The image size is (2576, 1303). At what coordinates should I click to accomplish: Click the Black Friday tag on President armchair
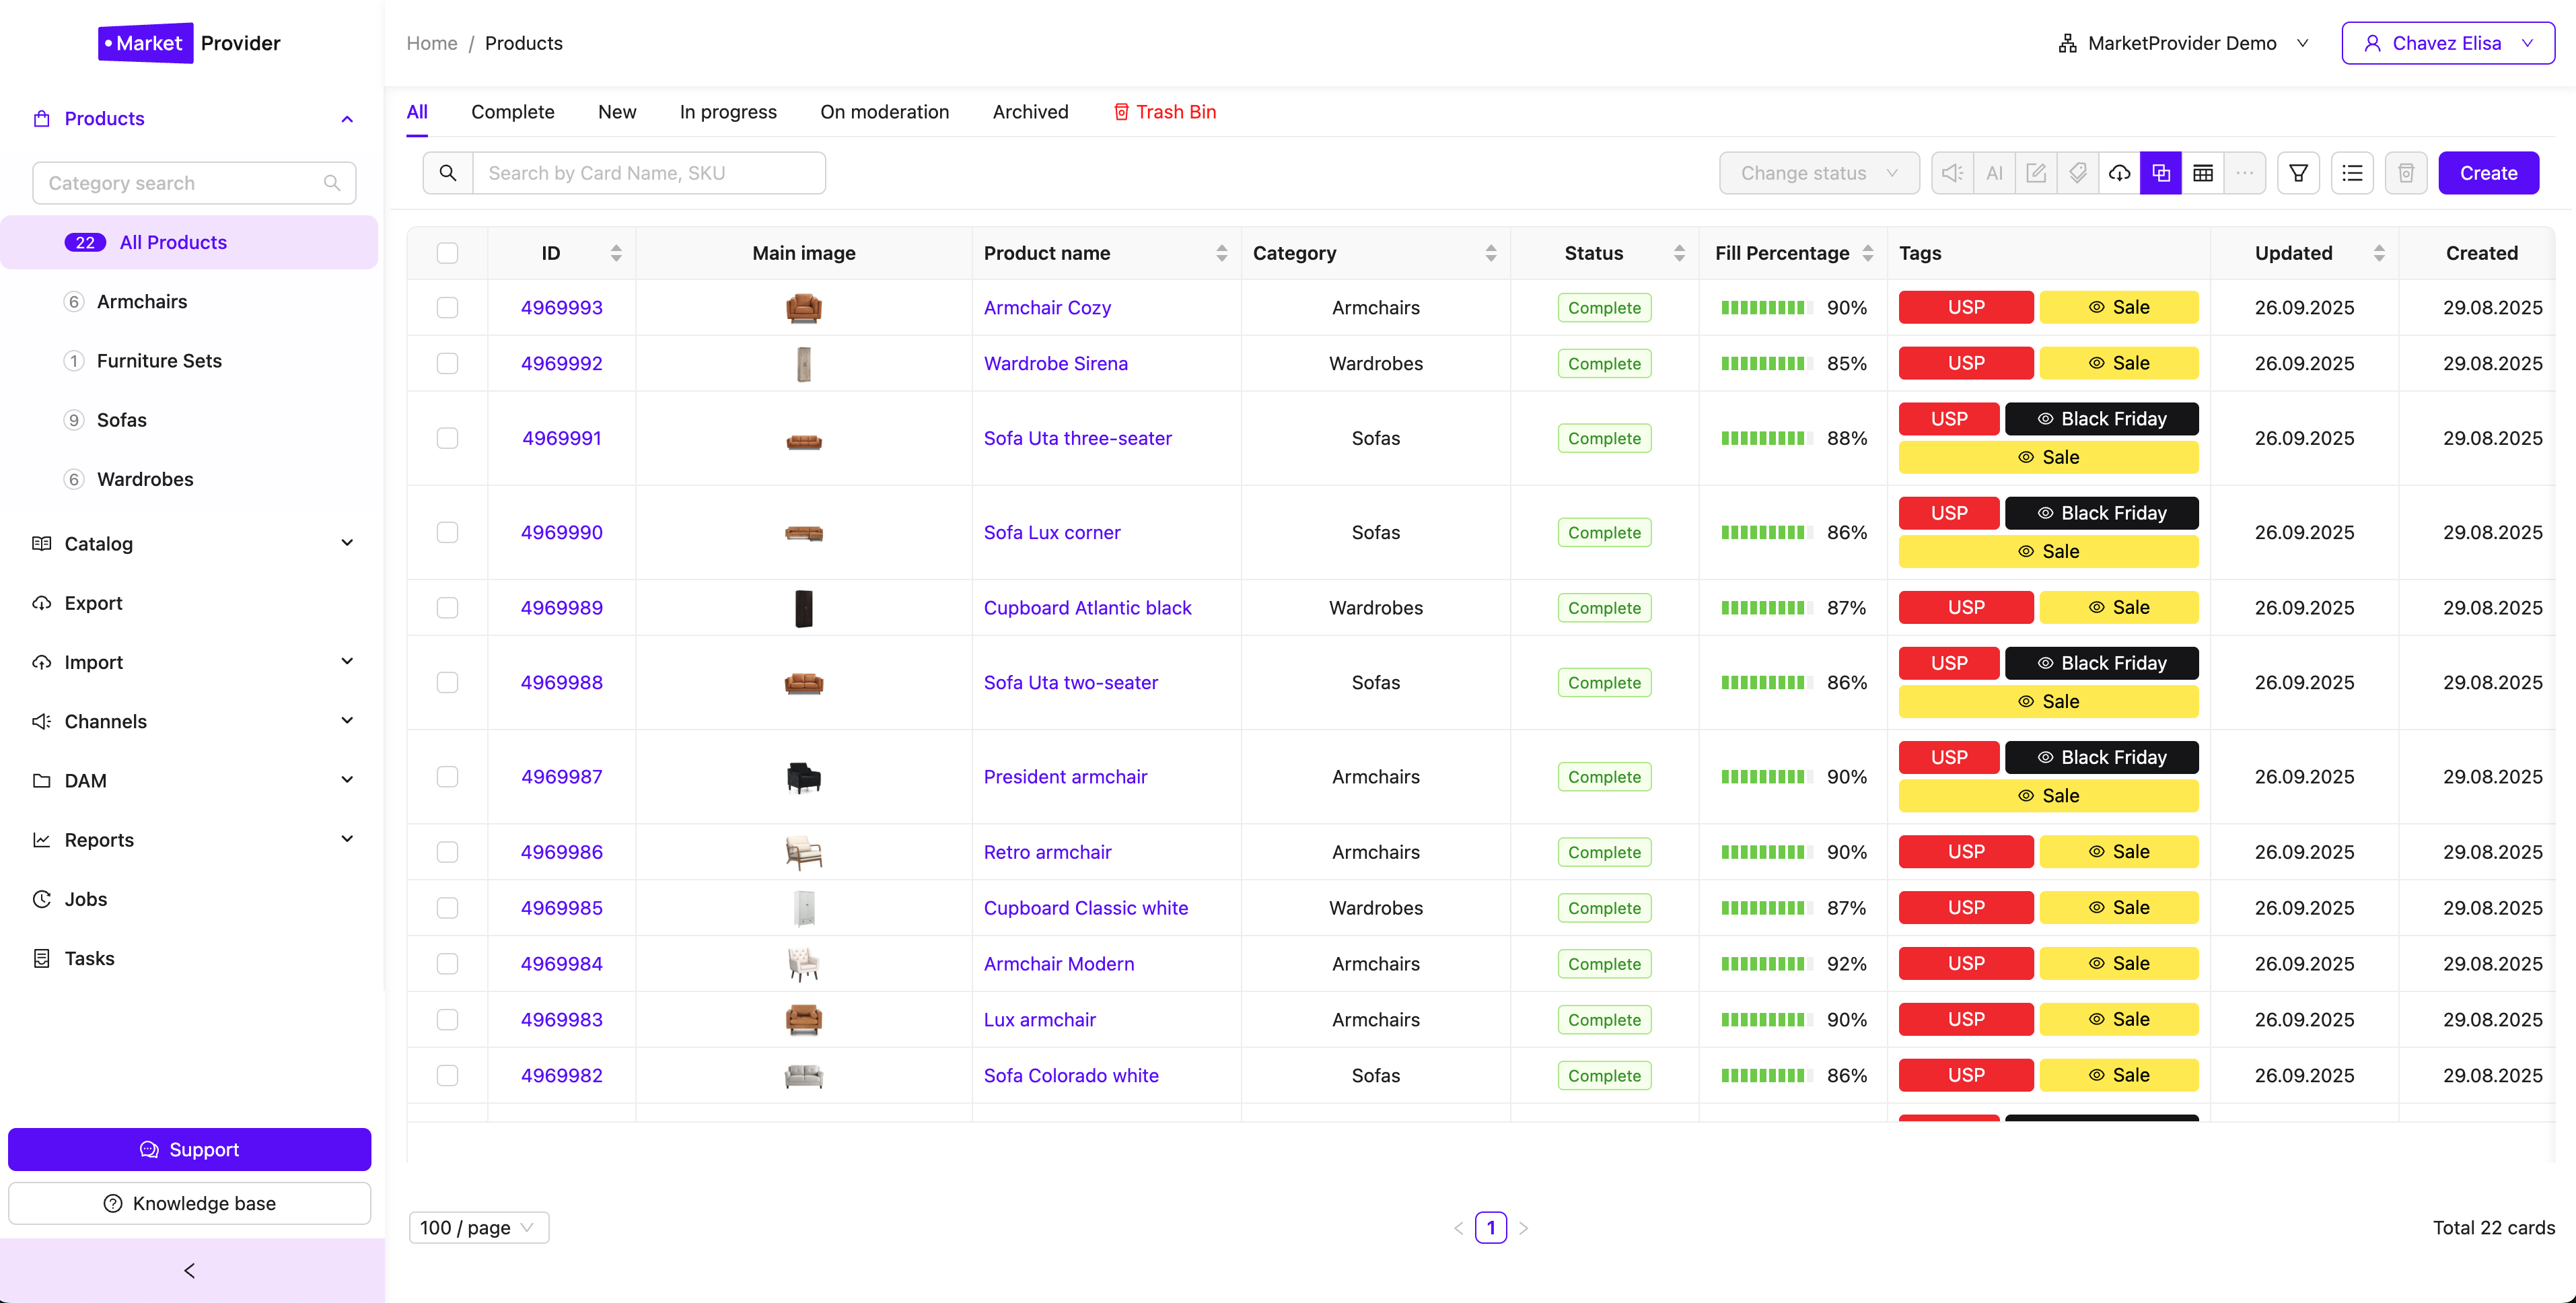coord(2101,757)
